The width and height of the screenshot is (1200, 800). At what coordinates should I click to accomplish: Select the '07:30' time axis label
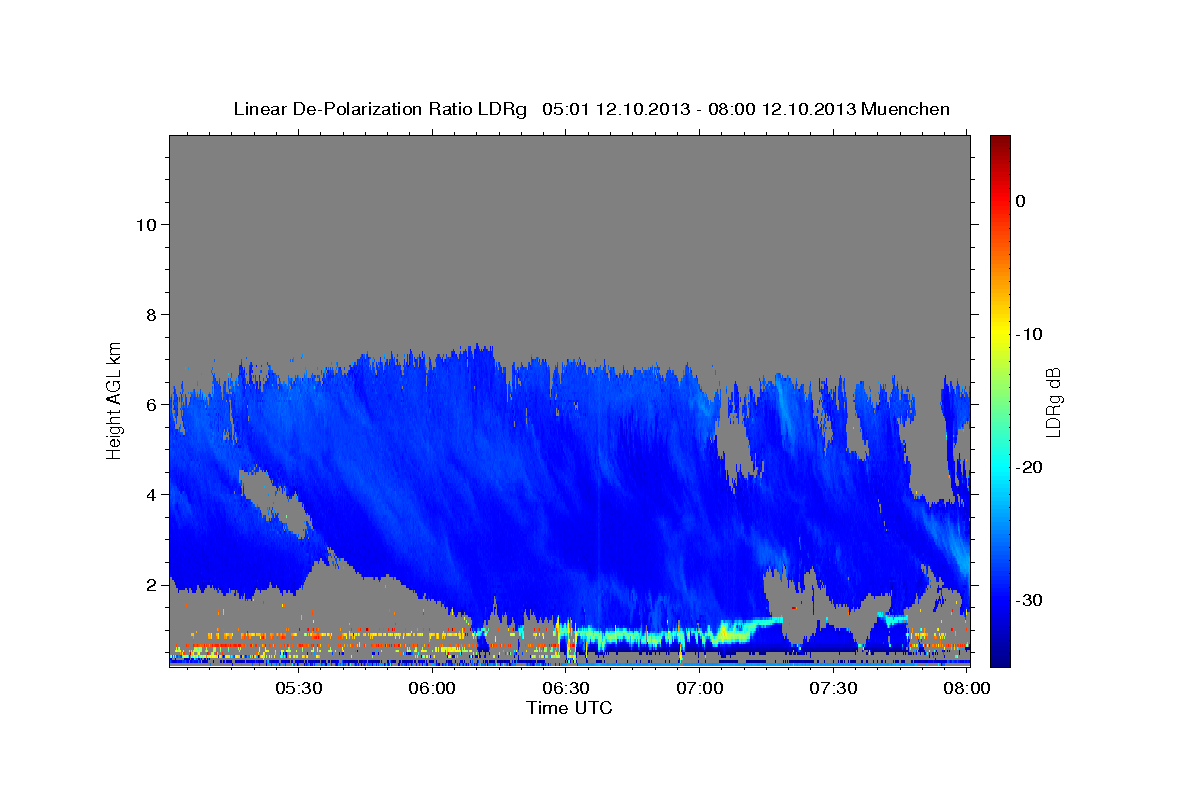[834, 688]
